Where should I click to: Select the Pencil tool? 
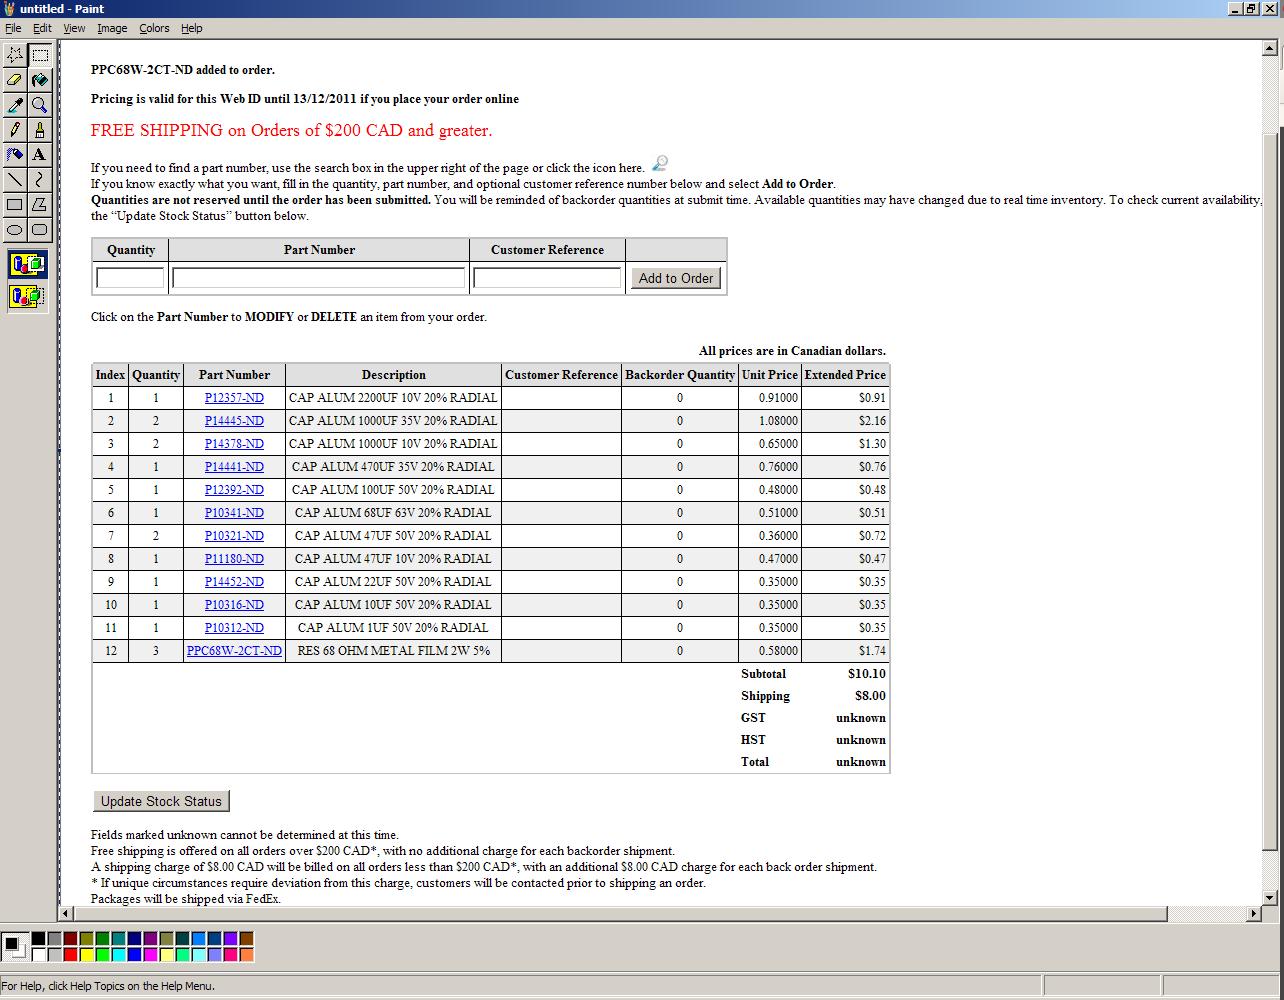[x=15, y=130]
